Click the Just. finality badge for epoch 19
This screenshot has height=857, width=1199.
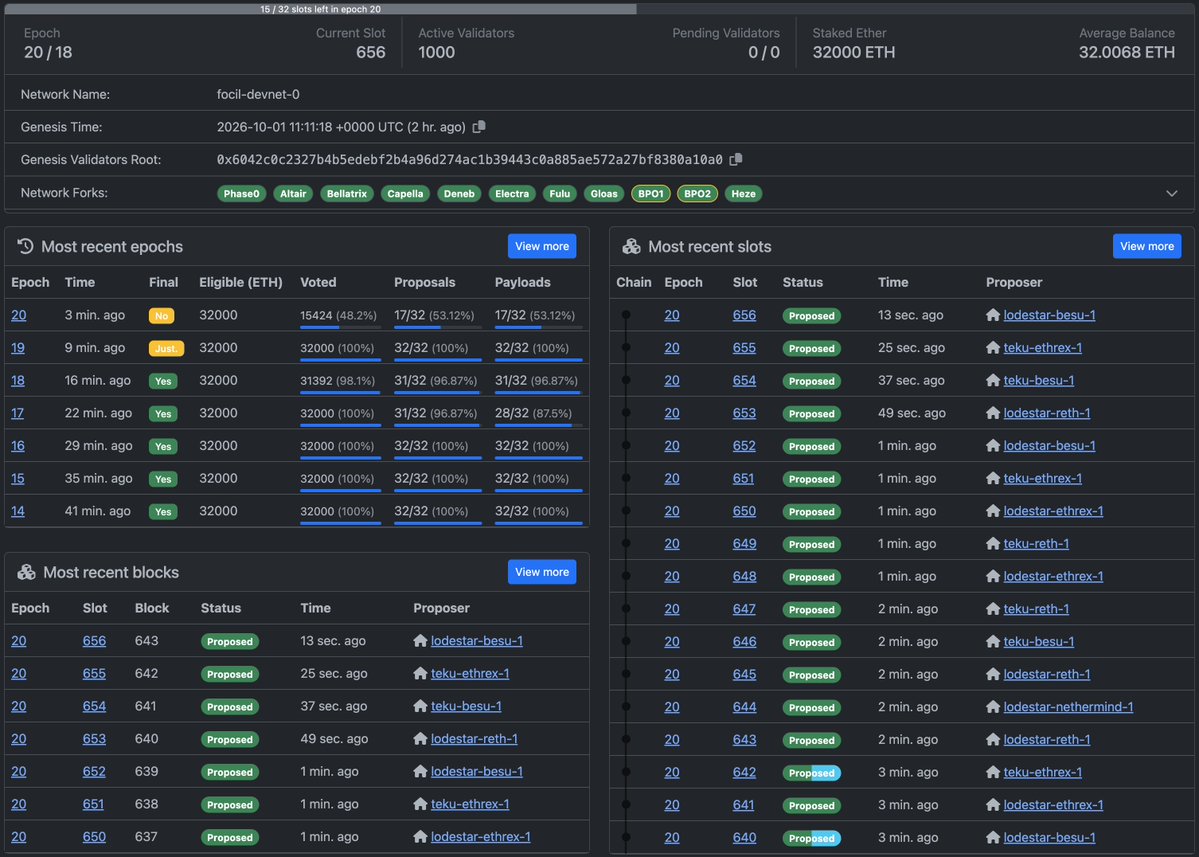tap(166, 349)
